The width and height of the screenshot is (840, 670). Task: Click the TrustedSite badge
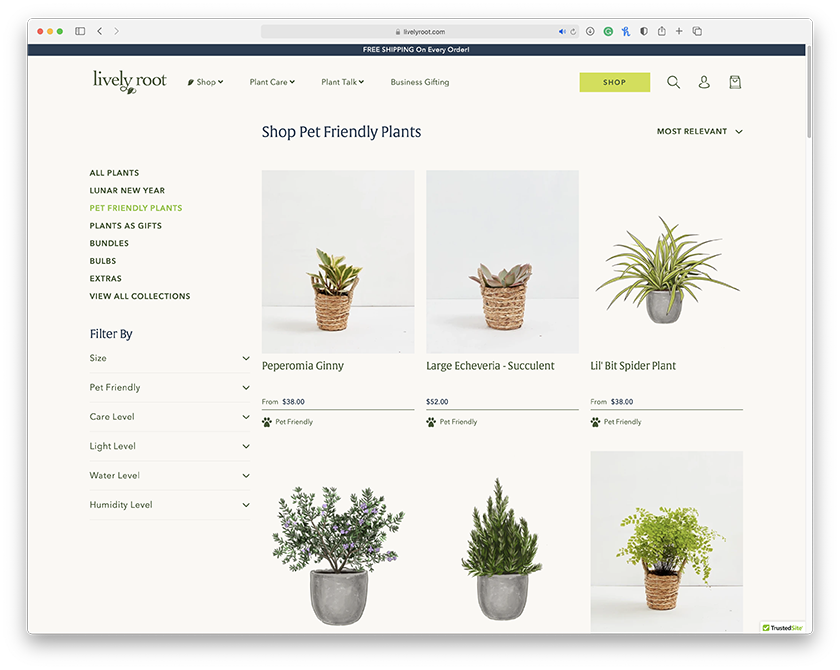(x=783, y=628)
